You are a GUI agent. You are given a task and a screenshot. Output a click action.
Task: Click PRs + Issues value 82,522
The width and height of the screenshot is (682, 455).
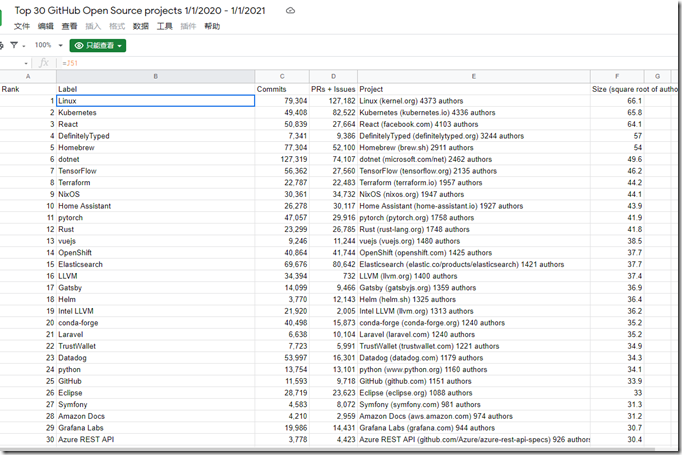[x=334, y=113]
